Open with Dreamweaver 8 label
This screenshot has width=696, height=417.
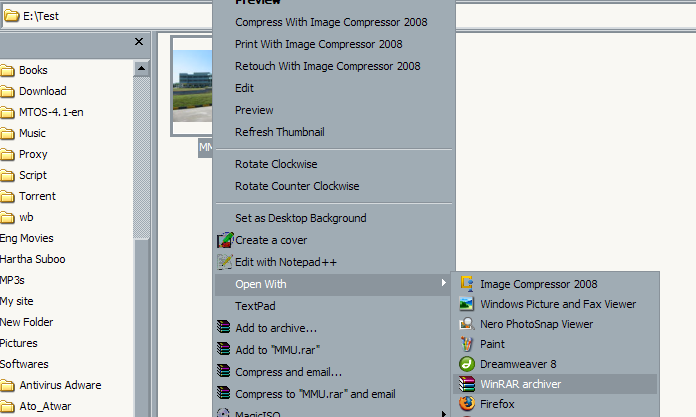pyautogui.click(x=518, y=364)
